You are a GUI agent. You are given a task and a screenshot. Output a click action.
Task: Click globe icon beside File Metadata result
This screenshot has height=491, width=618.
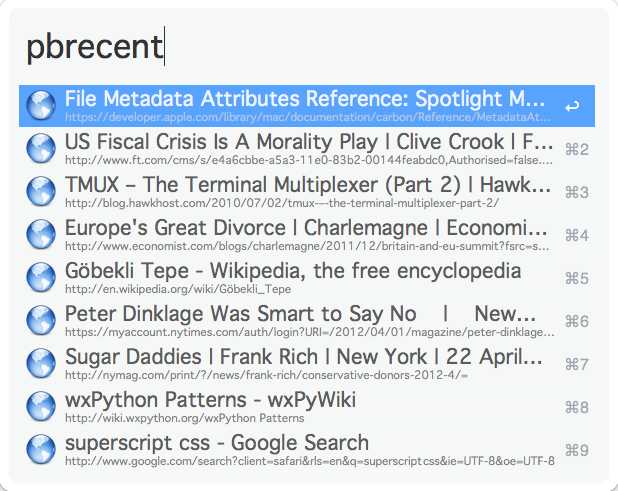[41, 106]
